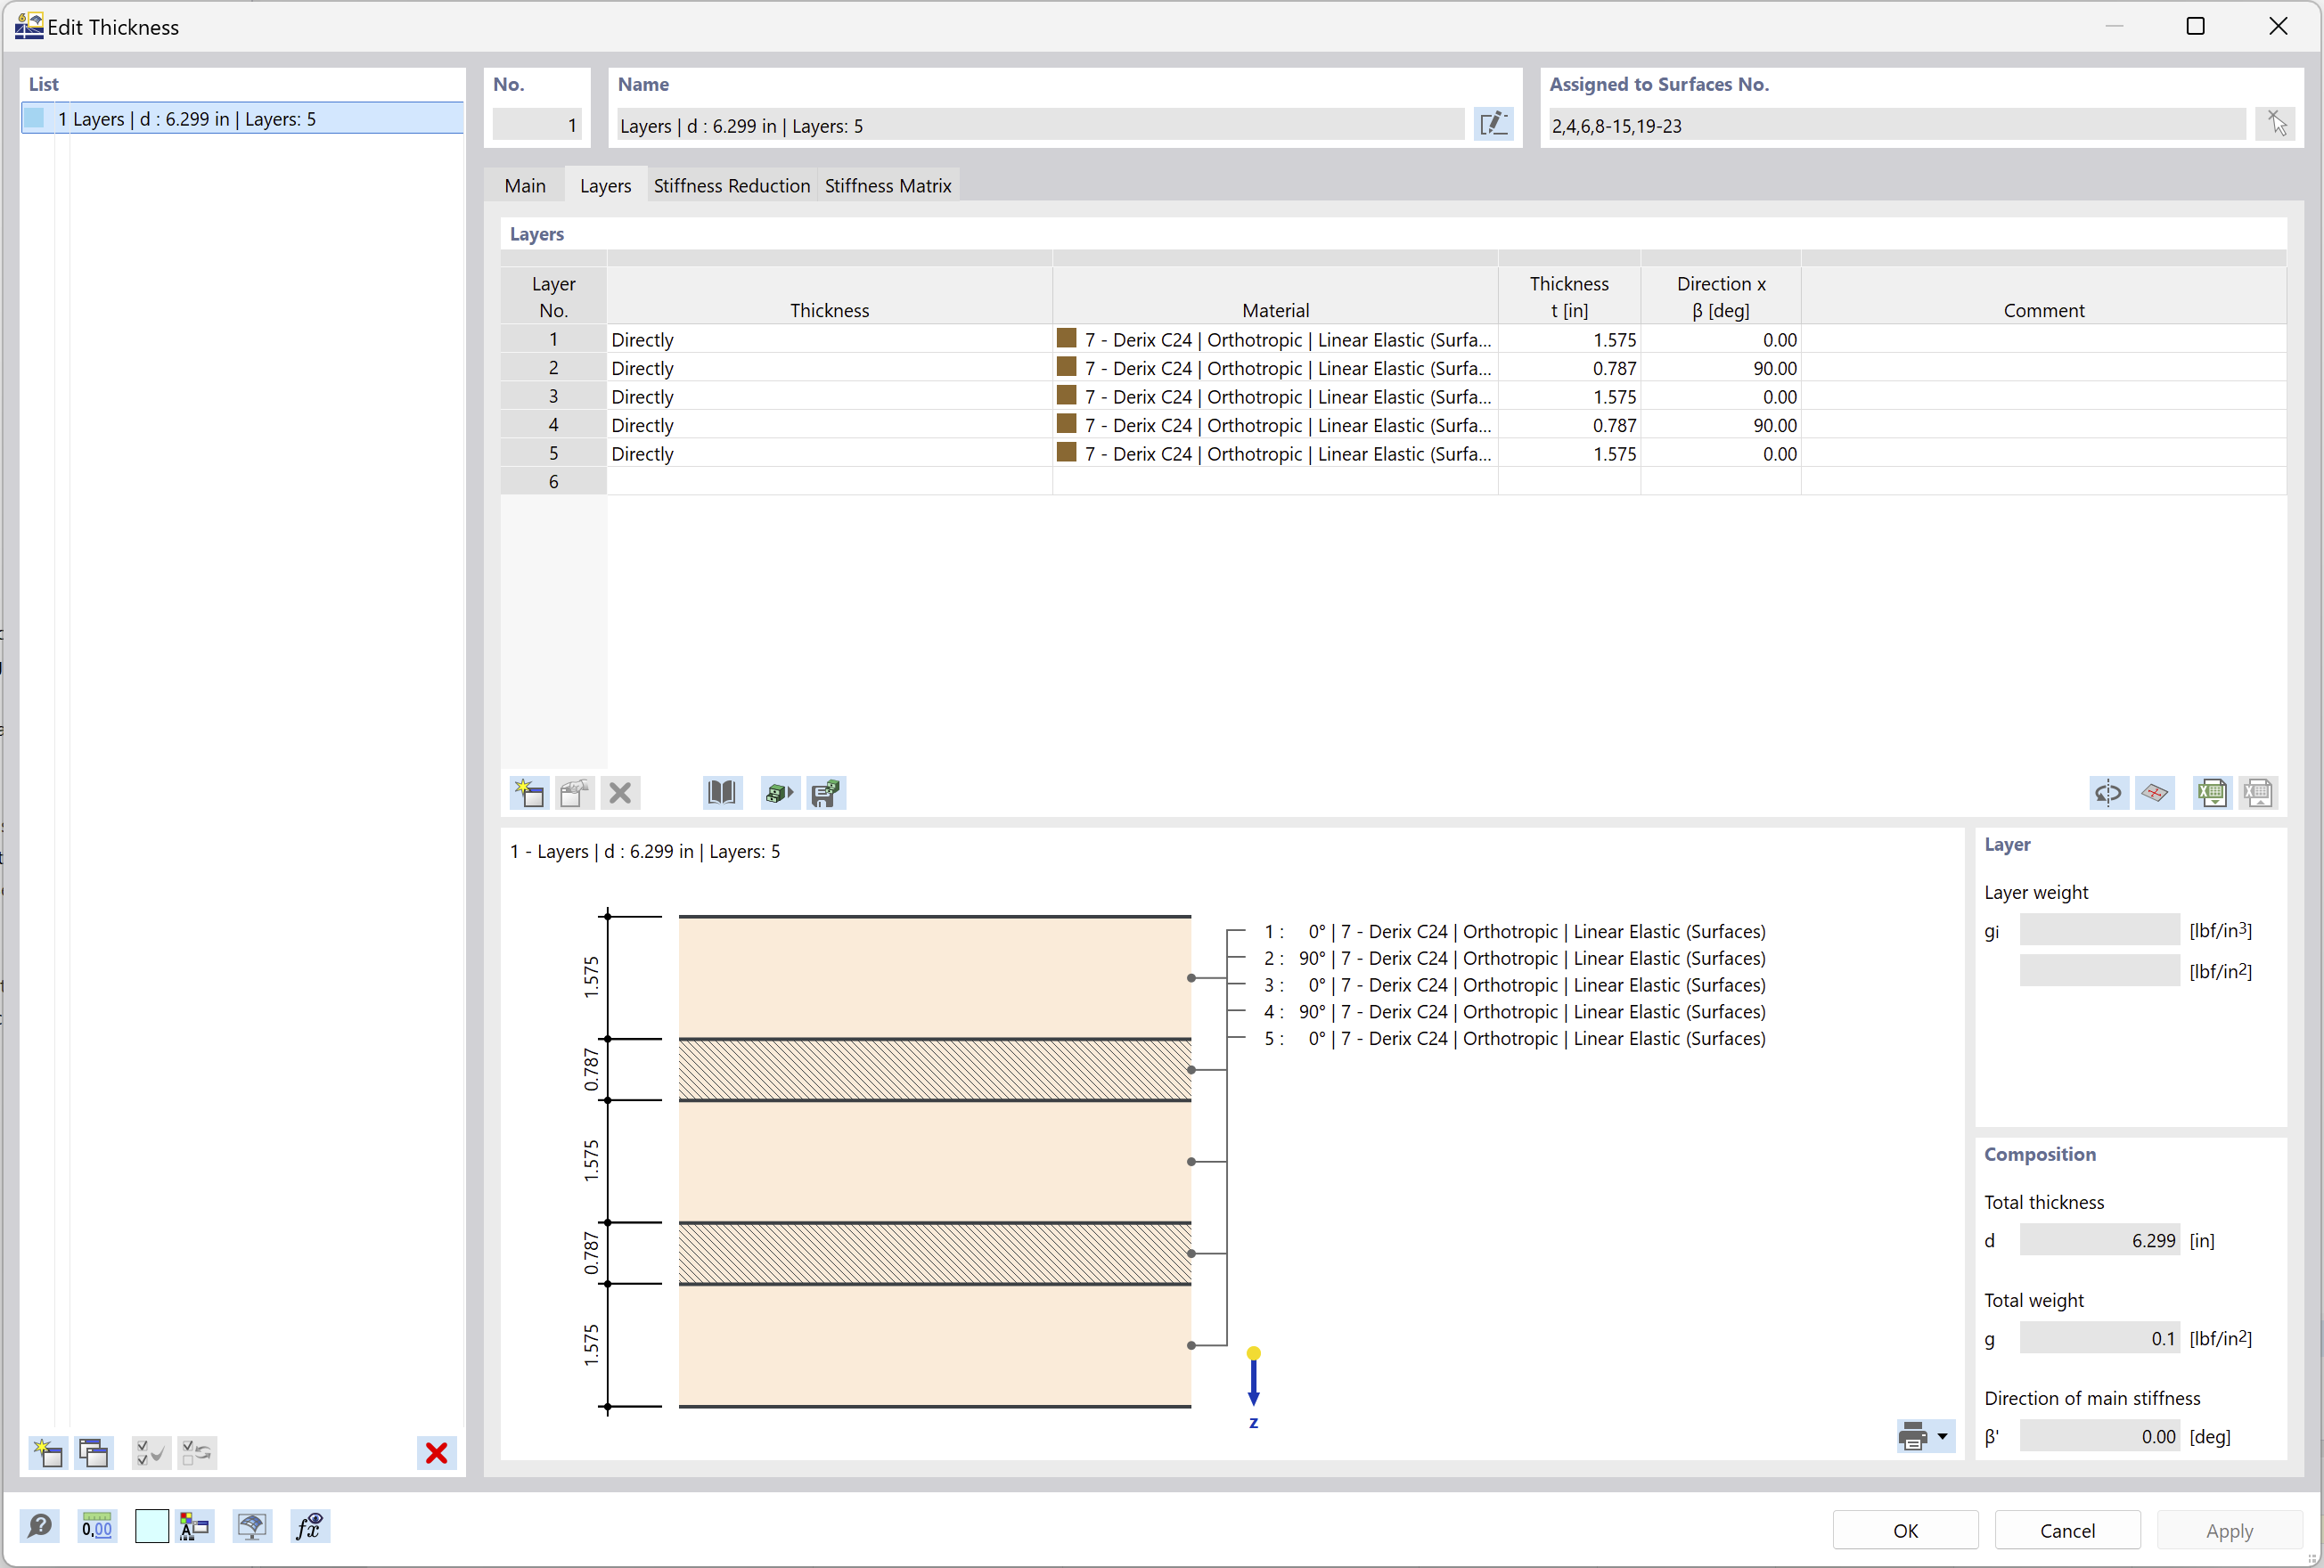This screenshot has height=1568, width=2324.
Task: Click the save layer configuration icon
Action: [824, 793]
